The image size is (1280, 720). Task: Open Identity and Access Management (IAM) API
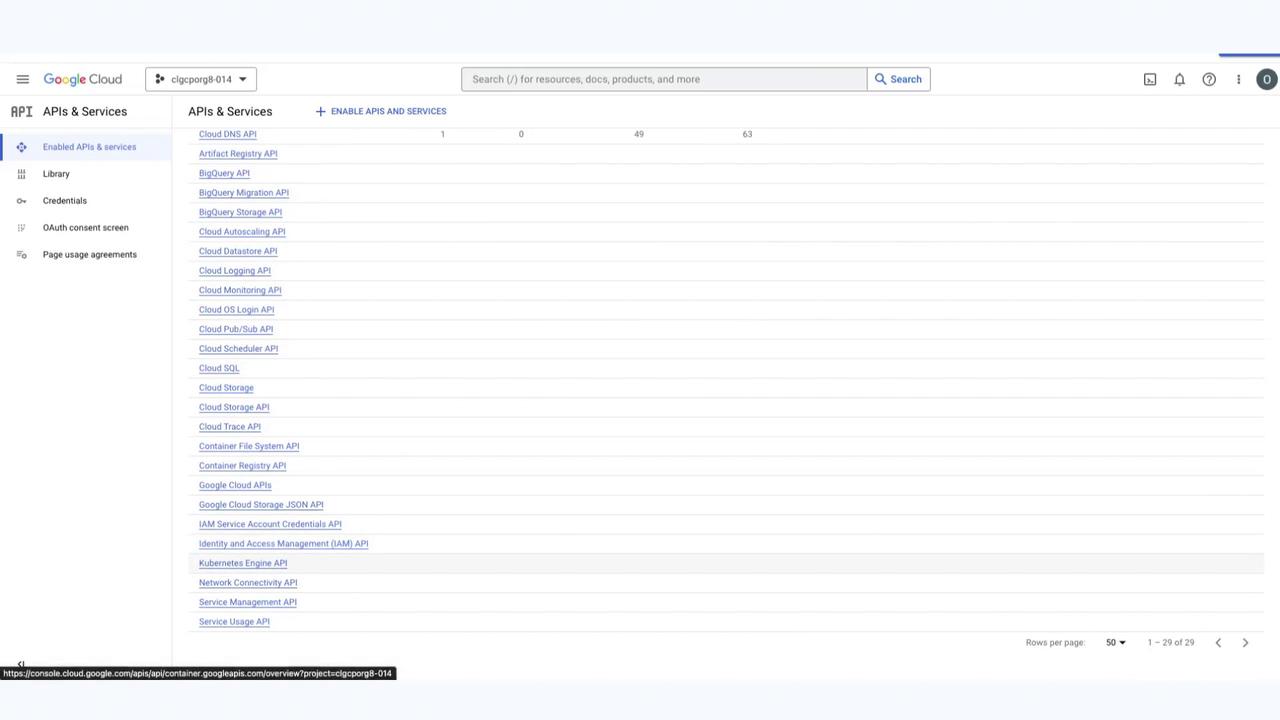pyautogui.click(x=283, y=544)
